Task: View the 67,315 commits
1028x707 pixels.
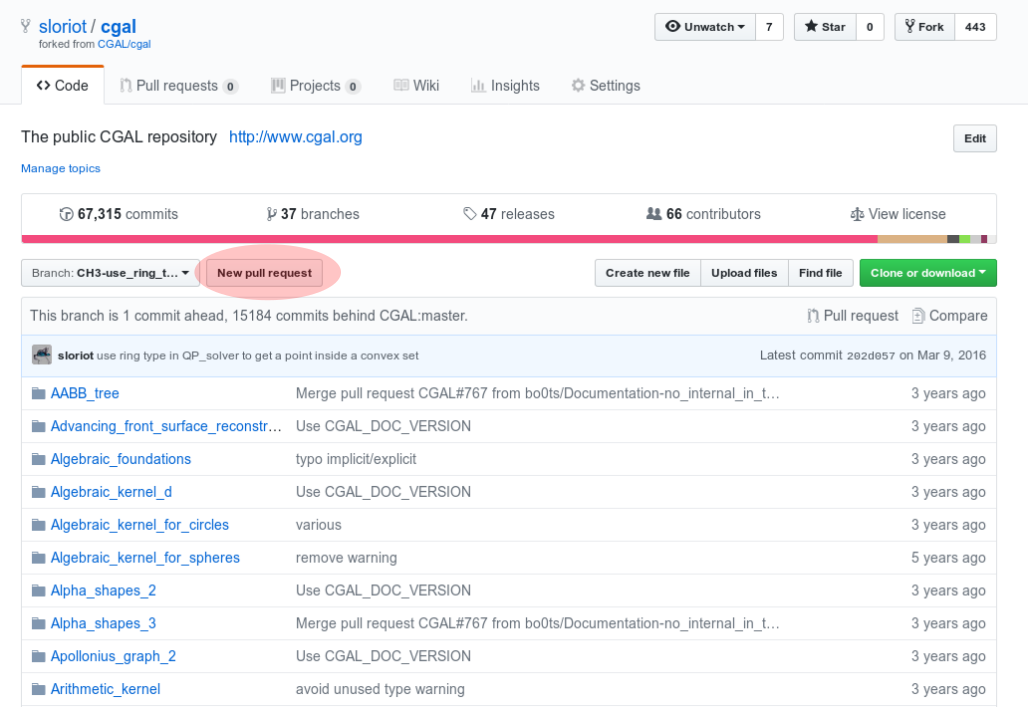Action: (119, 214)
